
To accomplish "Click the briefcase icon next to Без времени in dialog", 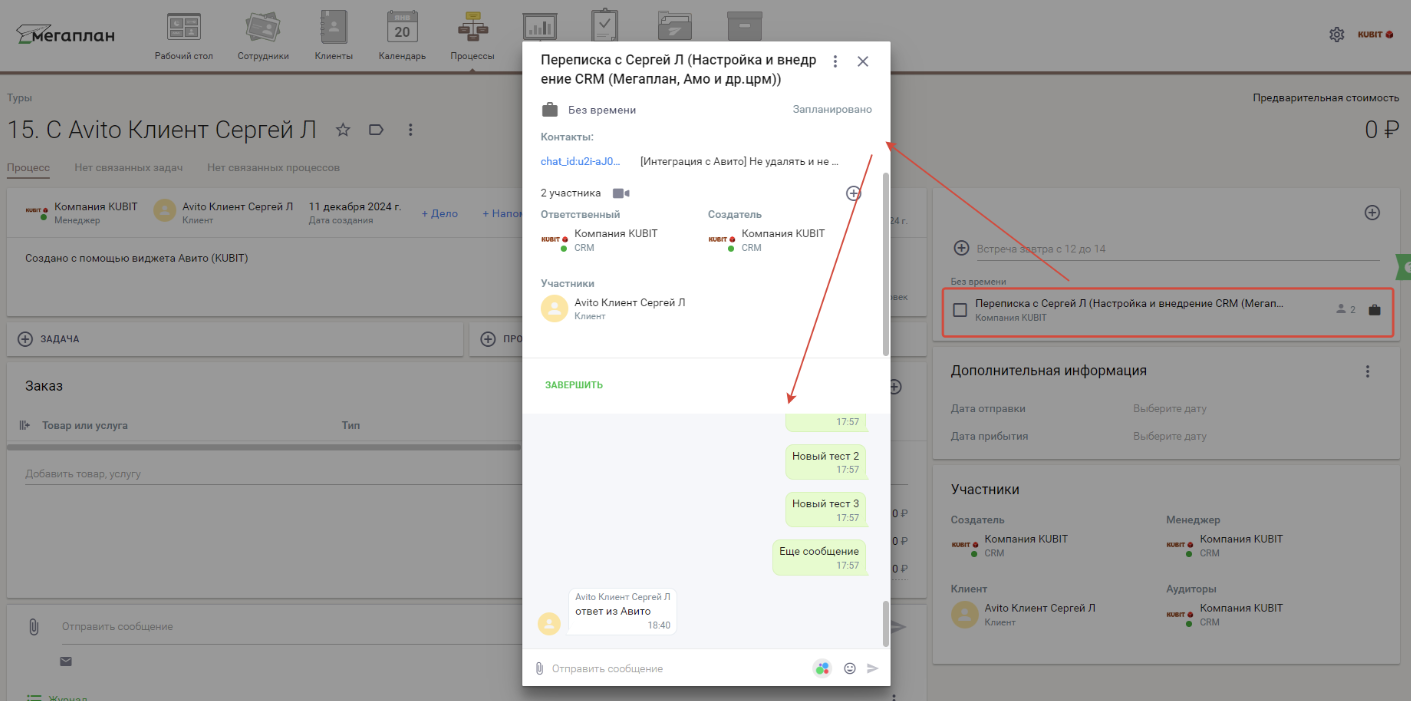I will pyautogui.click(x=549, y=110).
